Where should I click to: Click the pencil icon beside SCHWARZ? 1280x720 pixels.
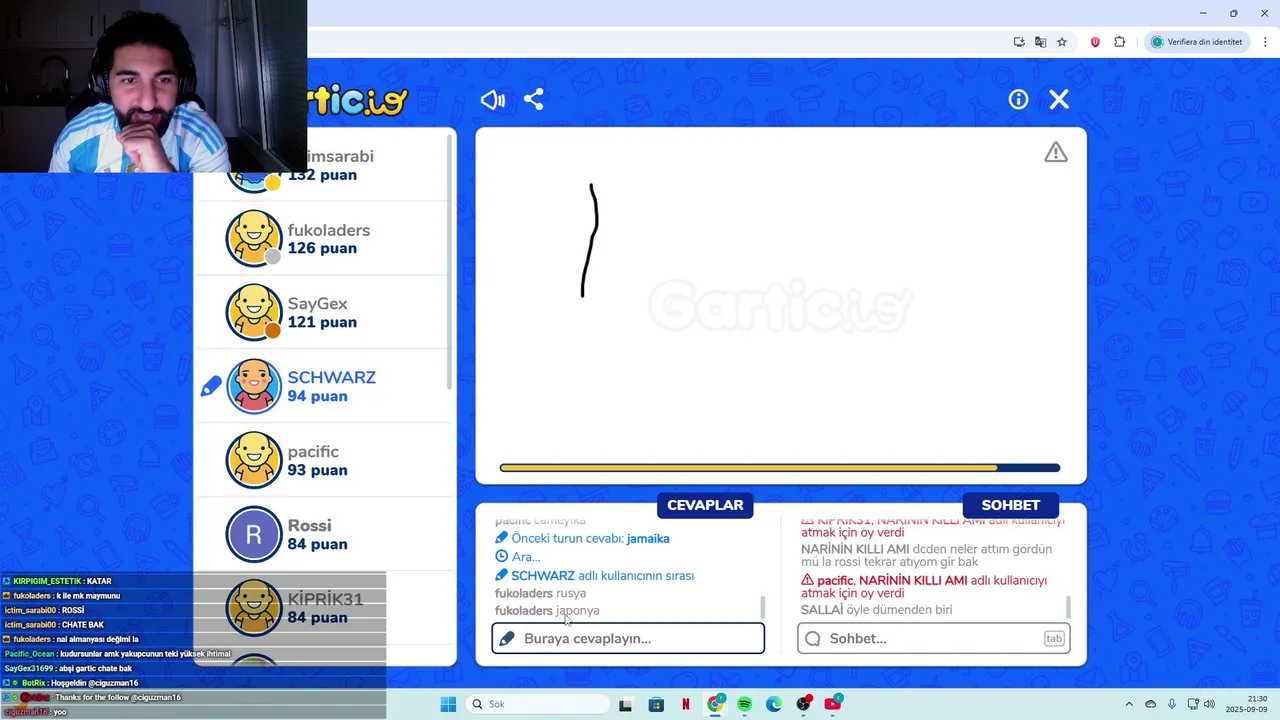point(211,386)
